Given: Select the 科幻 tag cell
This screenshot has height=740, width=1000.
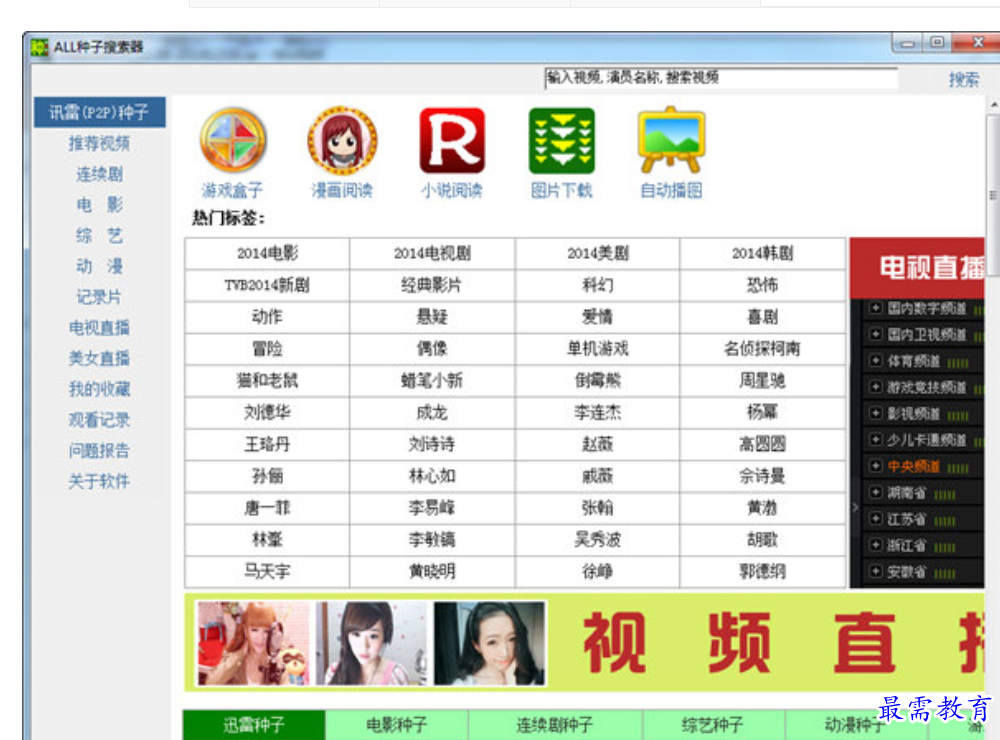Looking at the screenshot, I should 598,285.
